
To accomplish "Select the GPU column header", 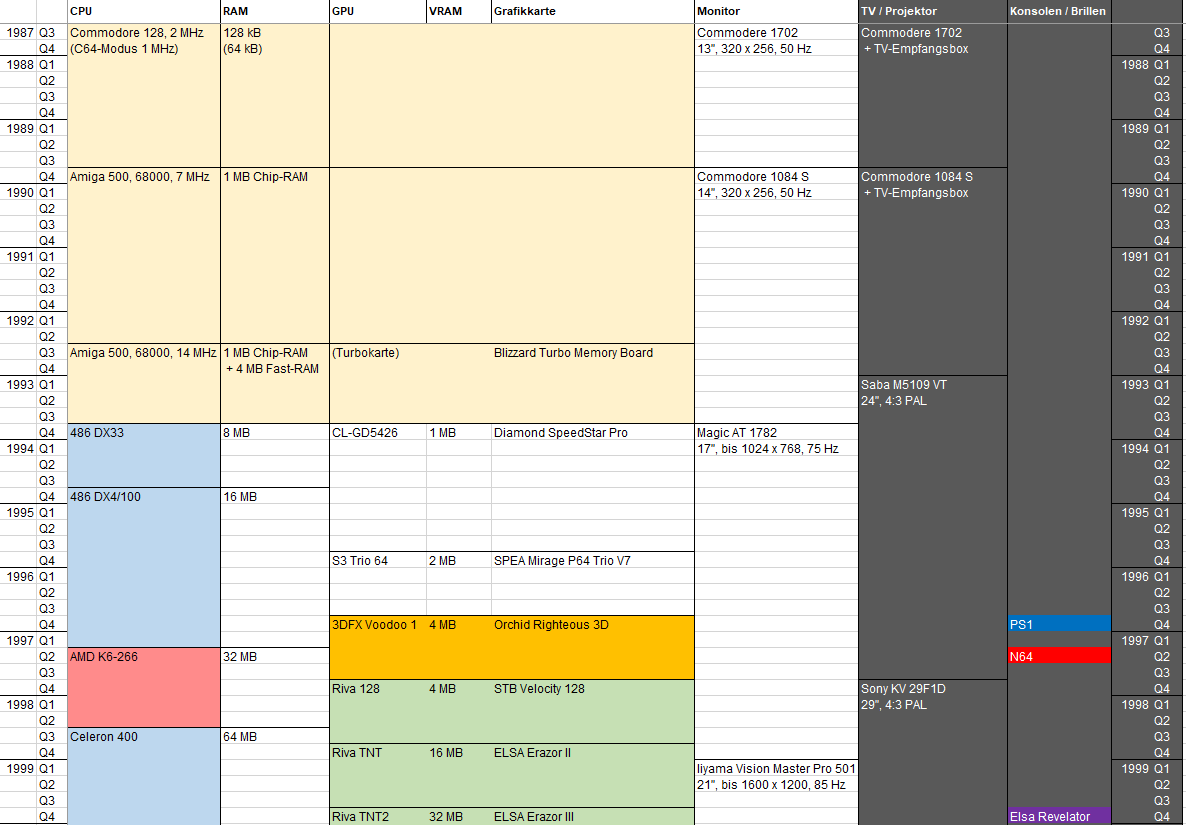I will click(x=377, y=11).
